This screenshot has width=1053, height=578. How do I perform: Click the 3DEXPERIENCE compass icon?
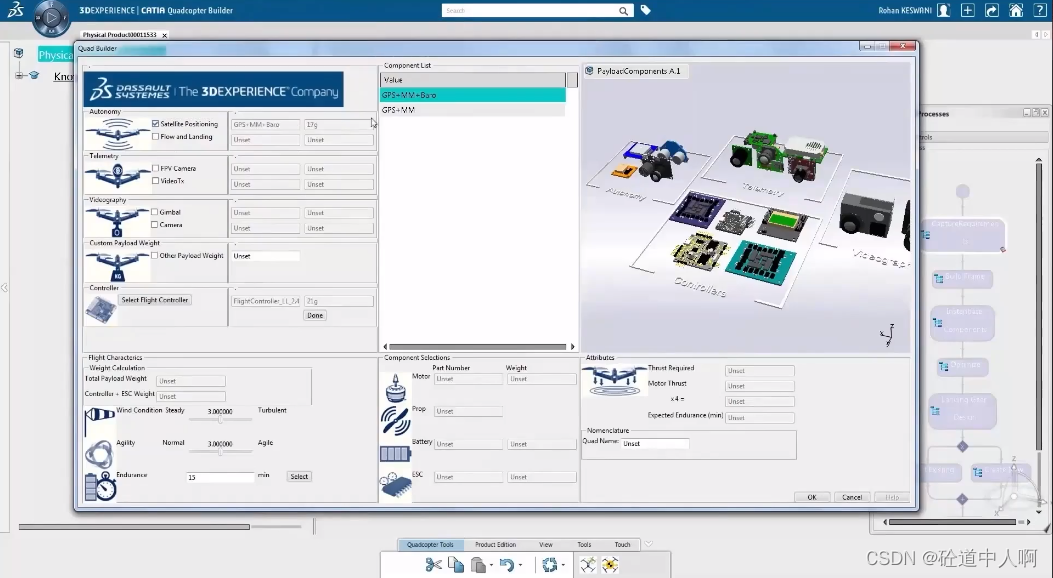click(x=51, y=17)
